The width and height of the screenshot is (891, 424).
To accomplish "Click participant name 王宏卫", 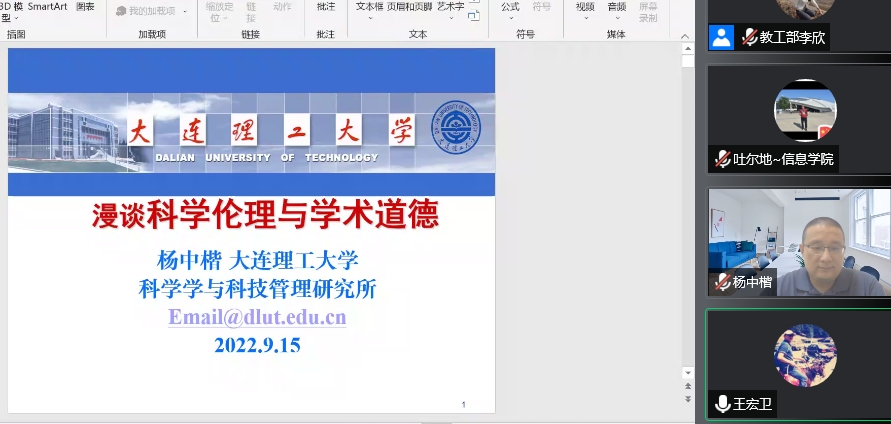I will pyautogui.click(x=752, y=405).
